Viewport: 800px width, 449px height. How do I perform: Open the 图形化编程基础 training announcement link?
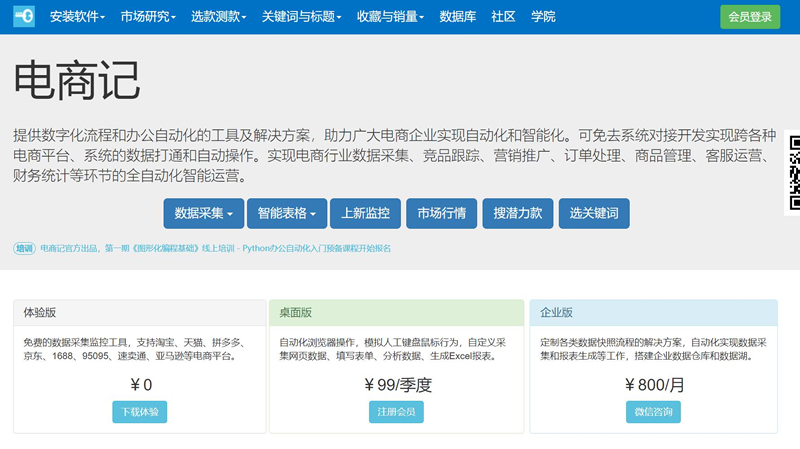pos(215,248)
